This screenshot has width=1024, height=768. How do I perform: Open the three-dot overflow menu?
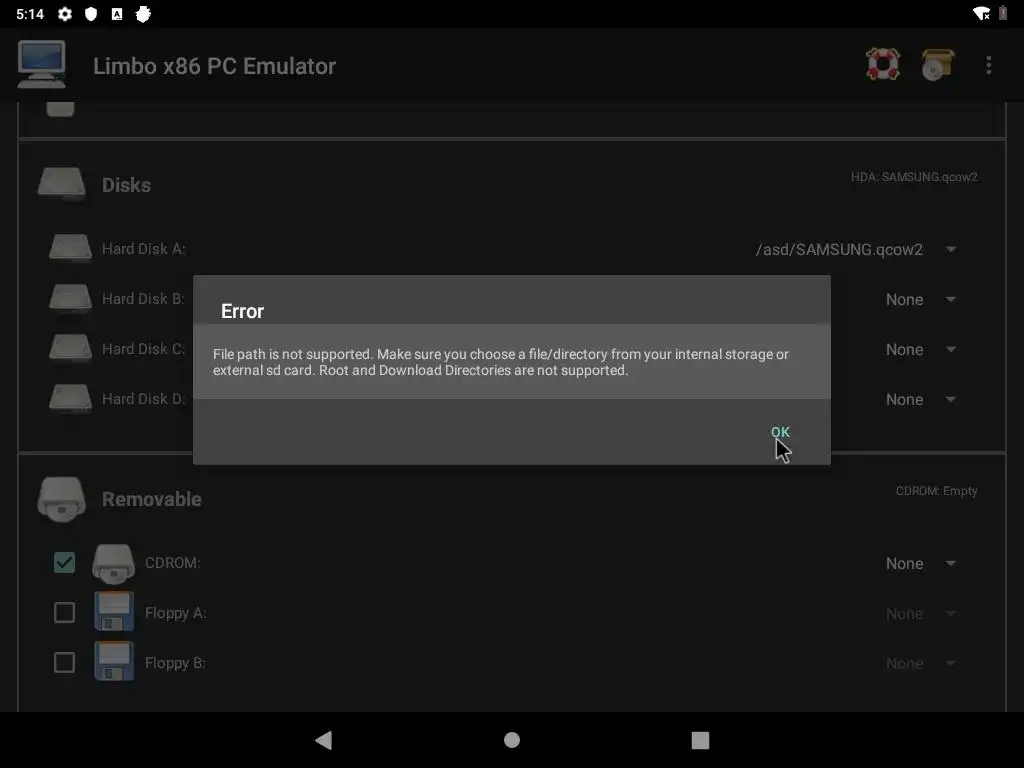[989, 65]
